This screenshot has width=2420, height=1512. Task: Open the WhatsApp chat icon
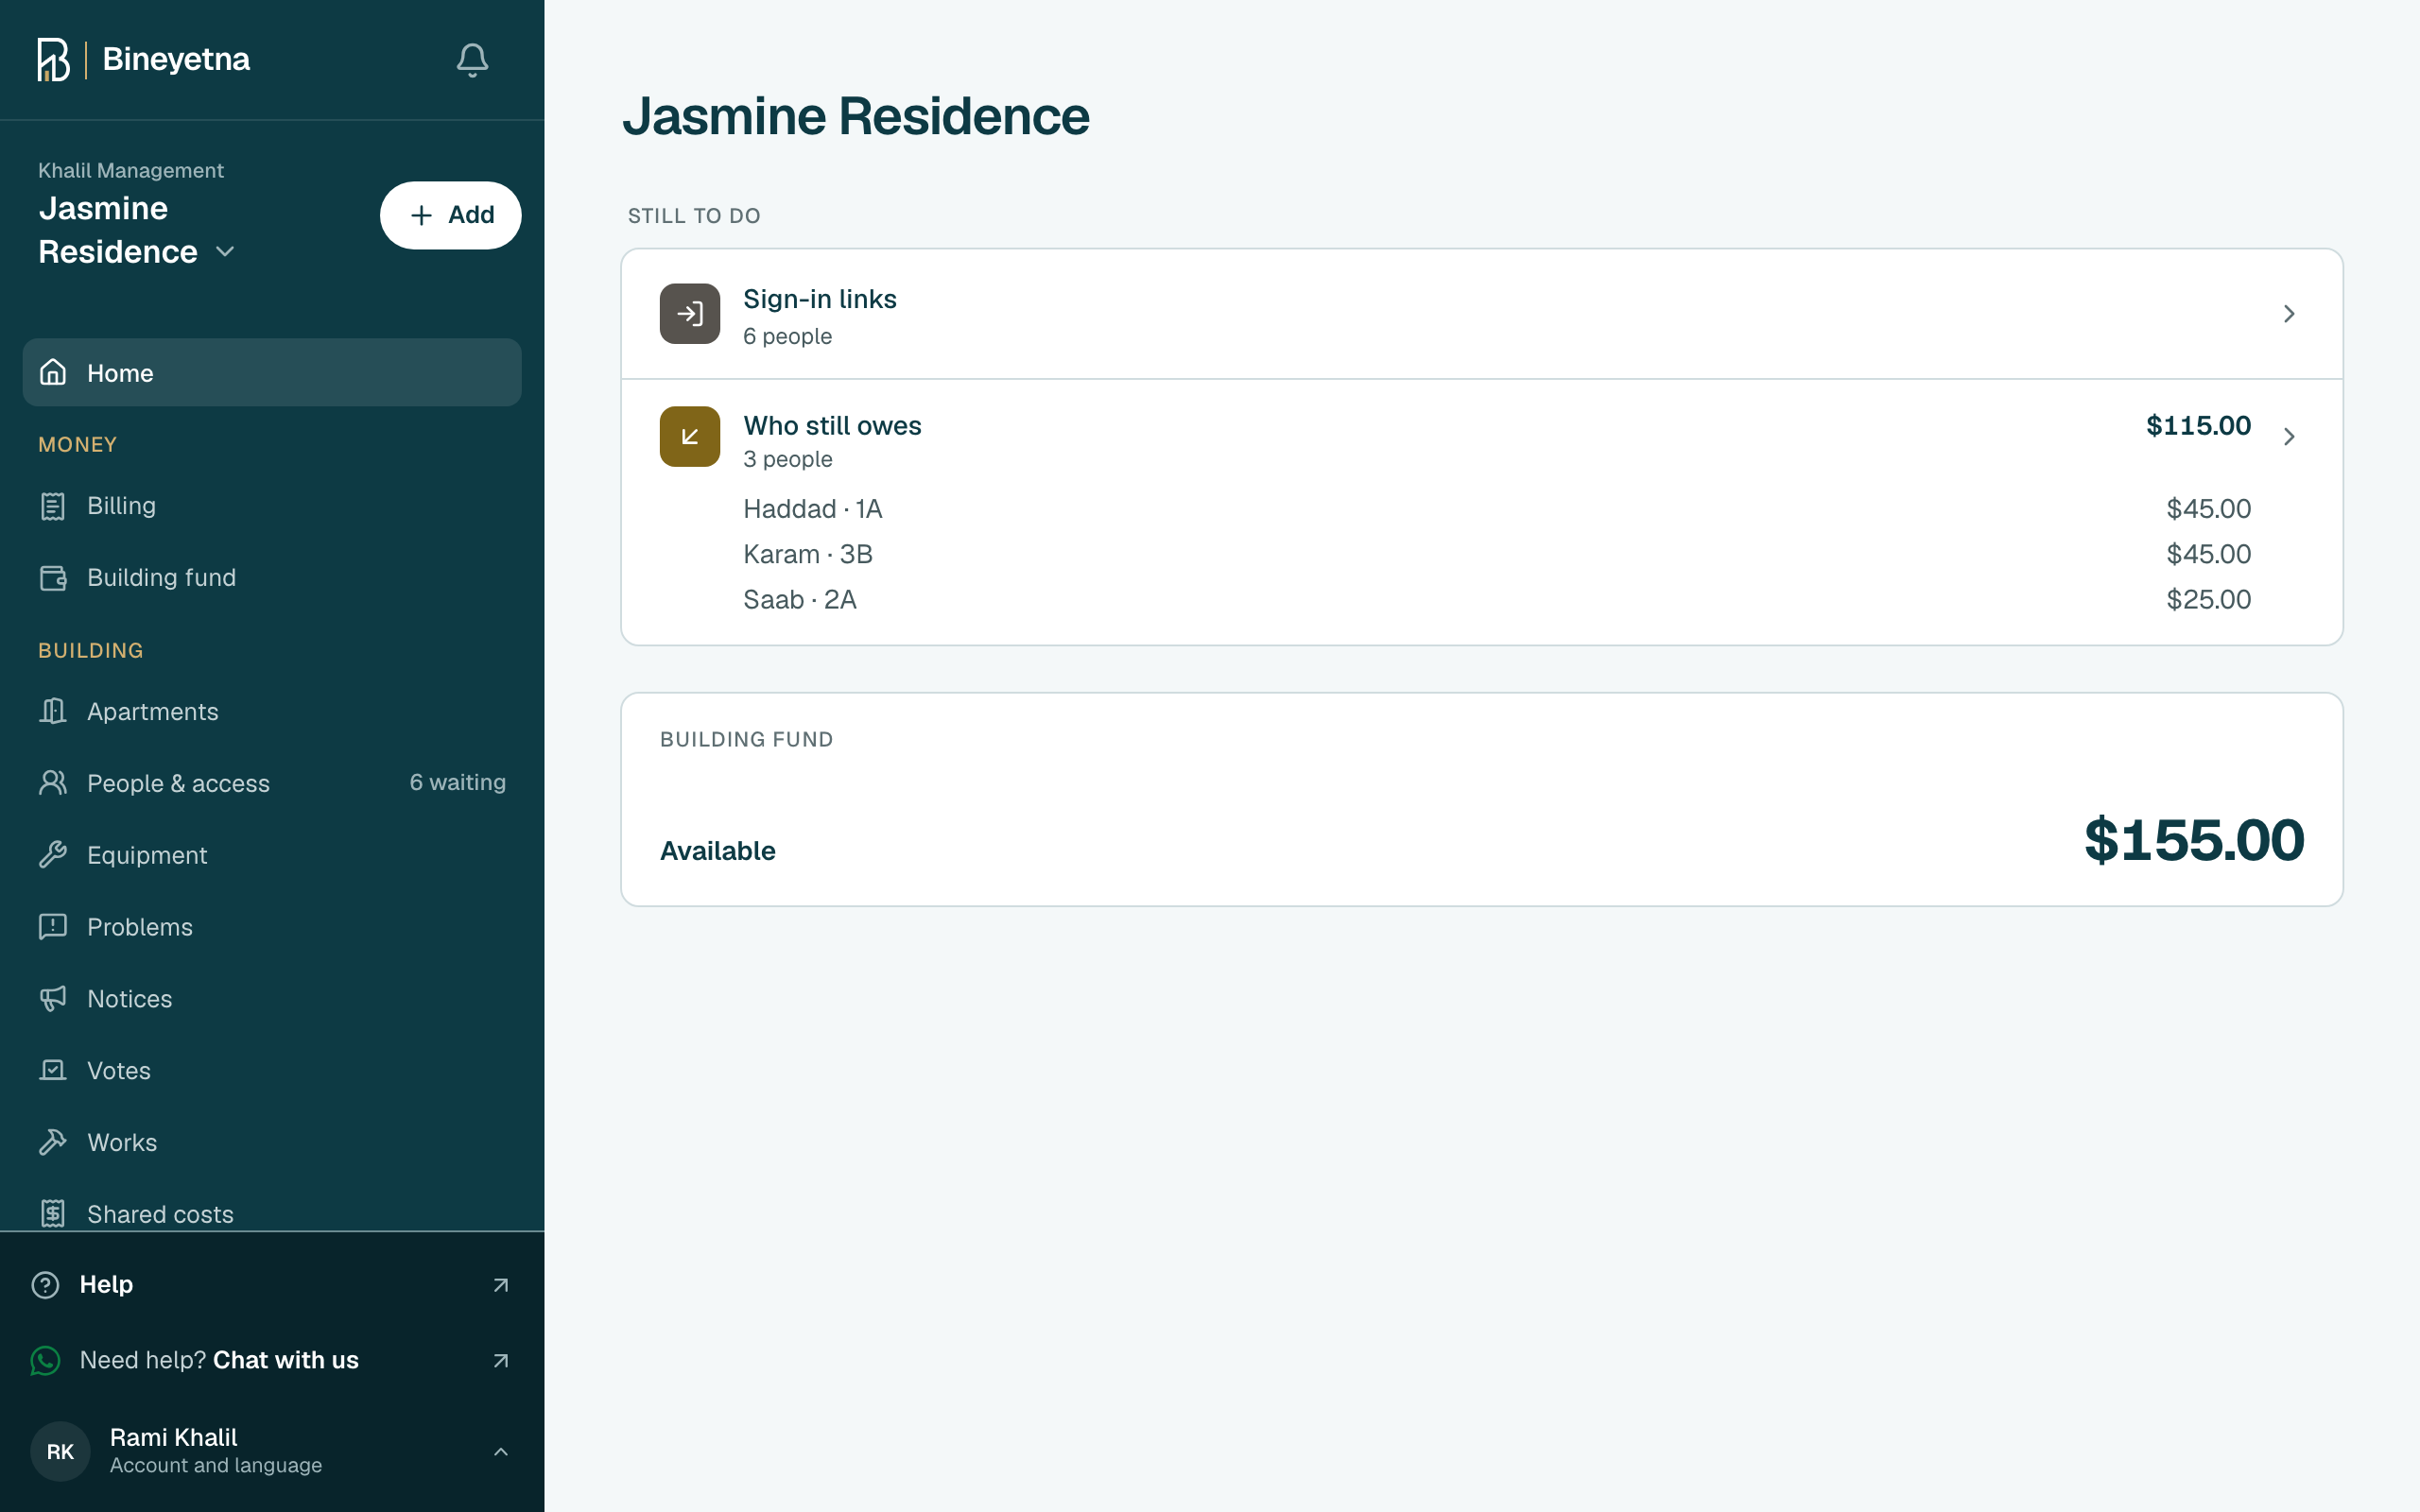click(45, 1360)
